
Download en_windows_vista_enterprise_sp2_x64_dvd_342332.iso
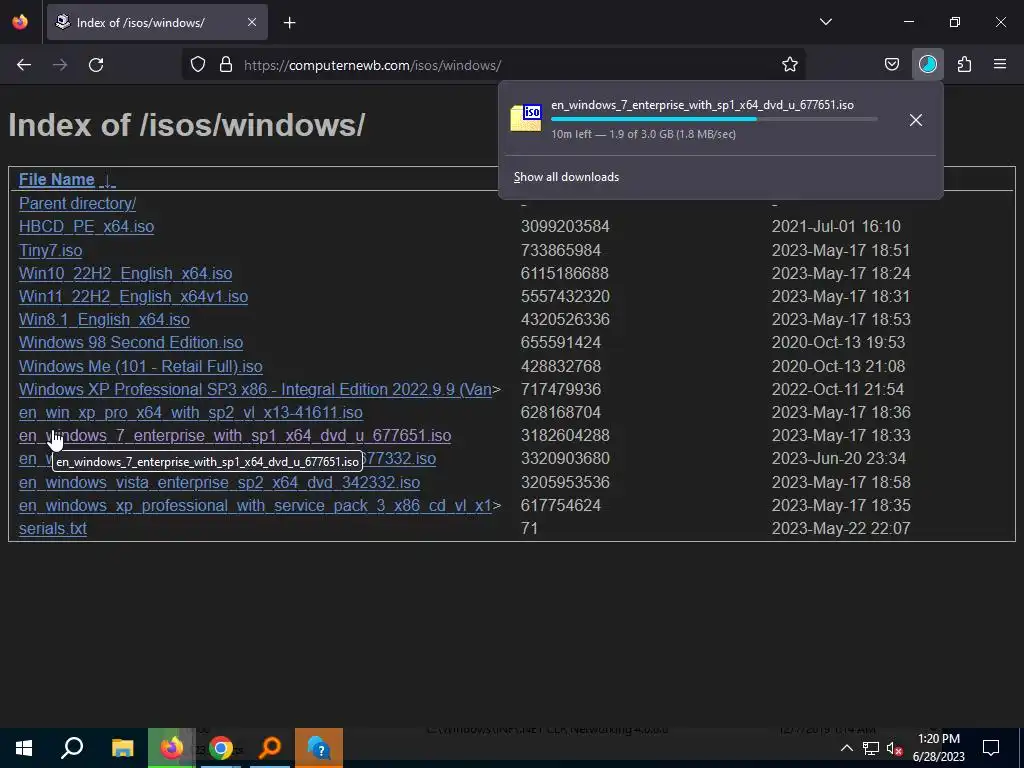point(219,483)
